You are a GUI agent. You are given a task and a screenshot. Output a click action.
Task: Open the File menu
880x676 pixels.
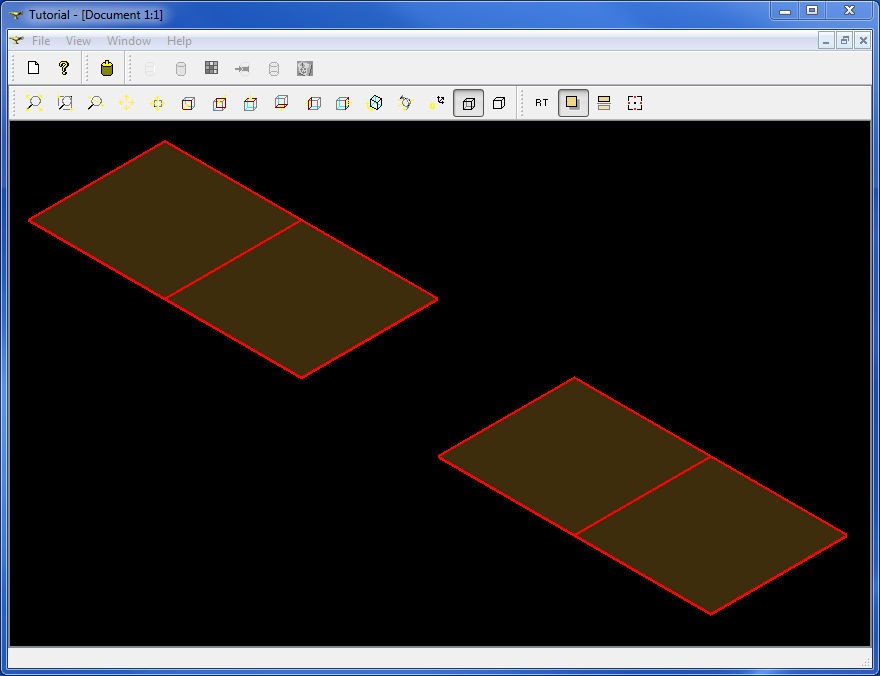[x=41, y=41]
